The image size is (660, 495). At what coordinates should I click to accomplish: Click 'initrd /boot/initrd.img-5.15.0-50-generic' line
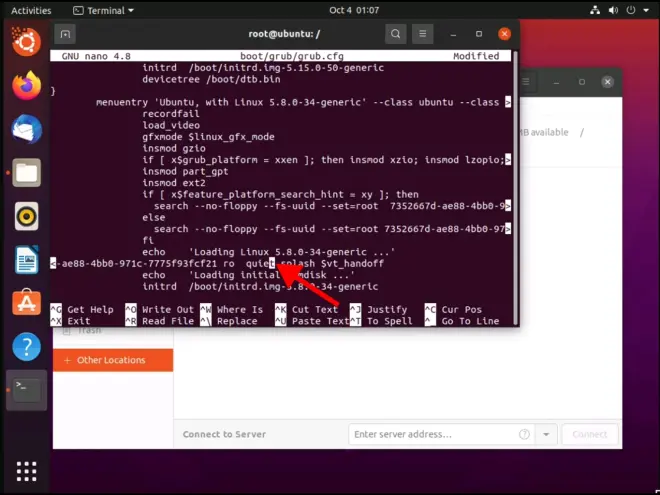click(263, 68)
